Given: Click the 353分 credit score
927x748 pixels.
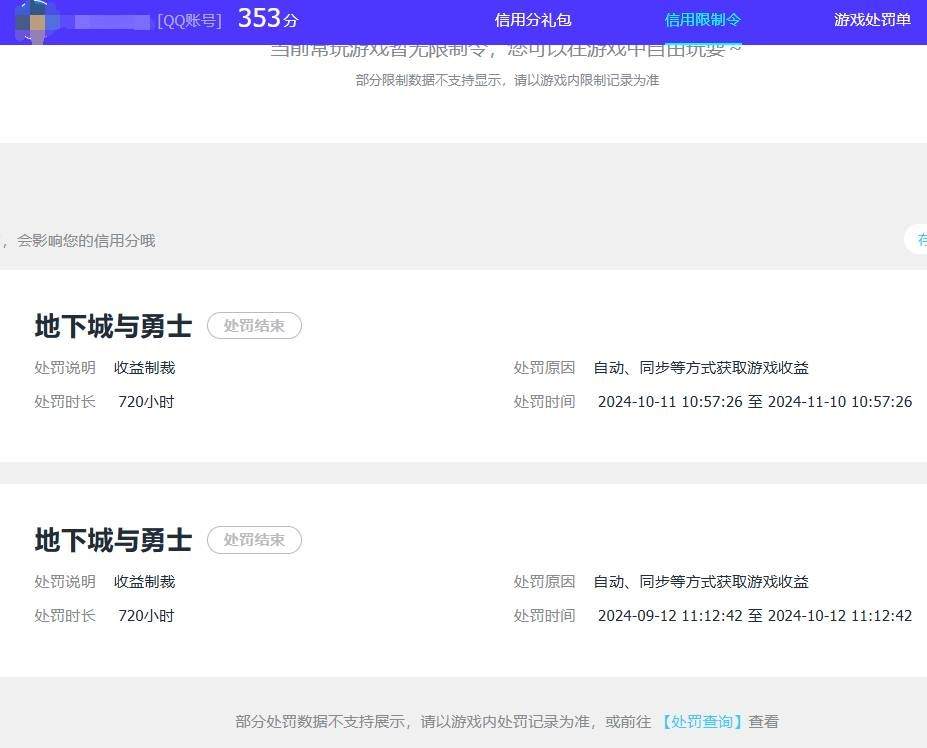Looking at the screenshot, I should 268,19.
